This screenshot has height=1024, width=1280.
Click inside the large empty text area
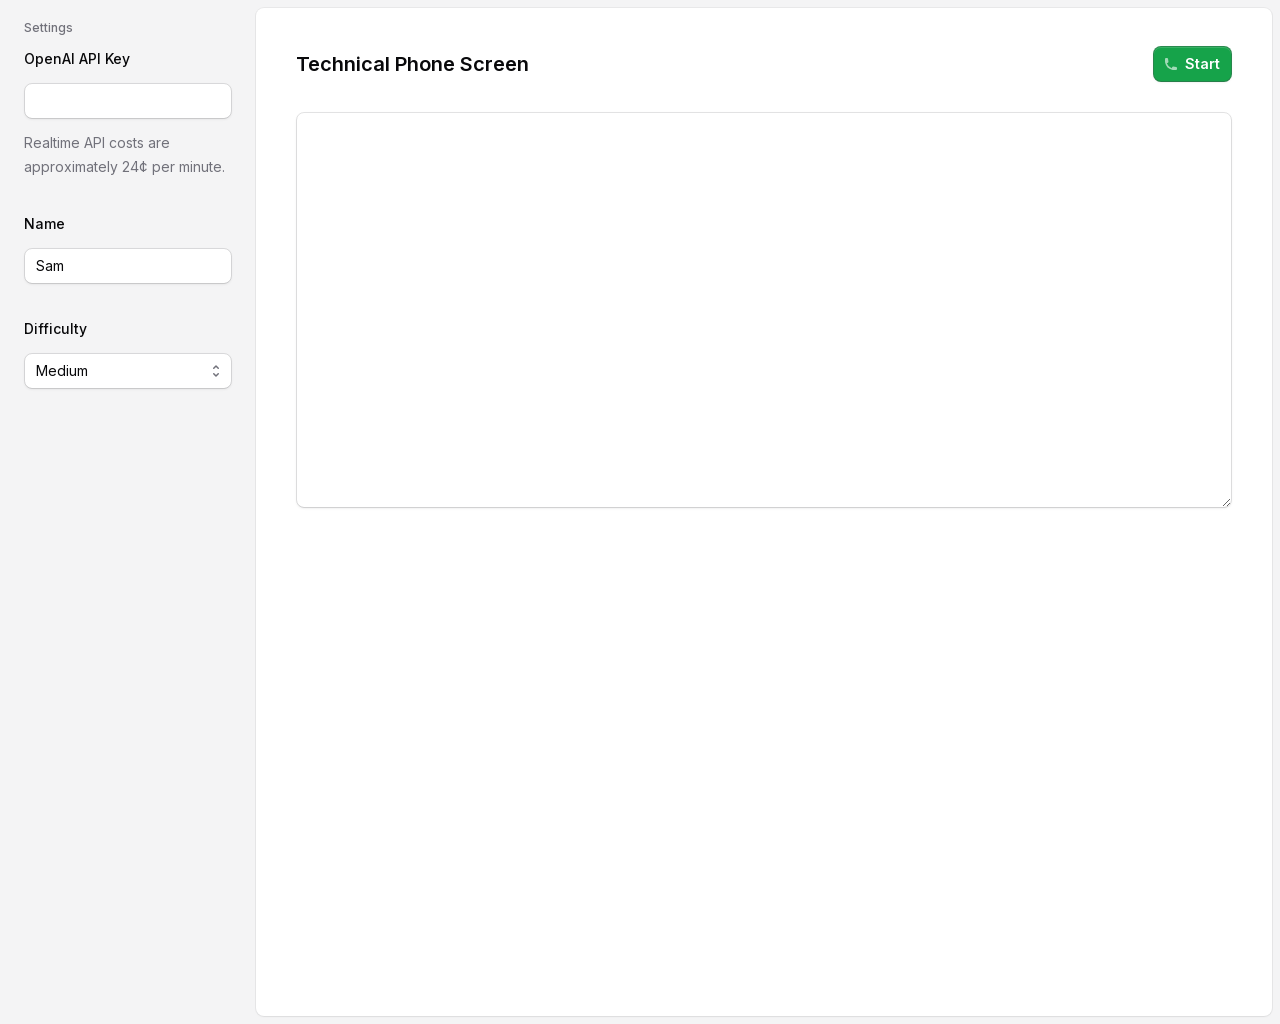pyautogui.click(x=764, y=310)
